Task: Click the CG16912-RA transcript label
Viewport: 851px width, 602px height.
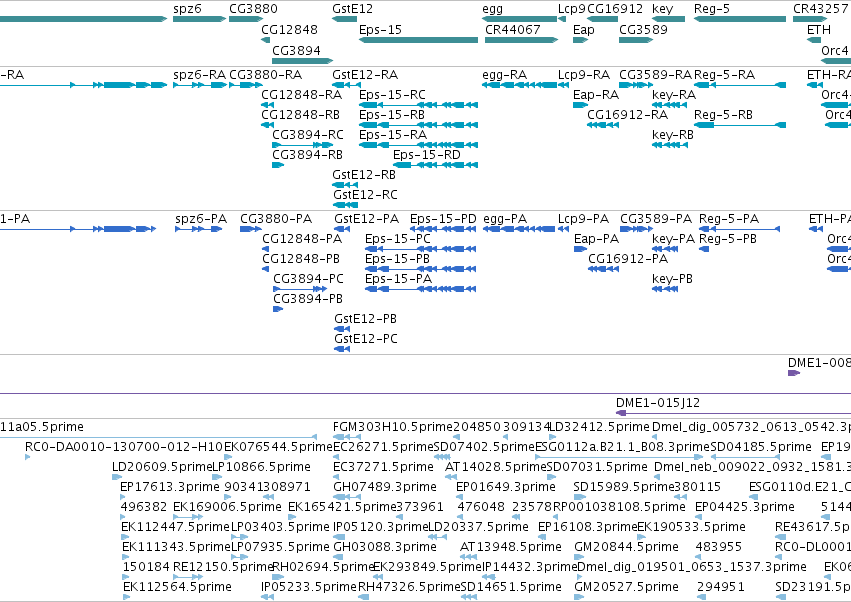Action: [x=627, y=115]
